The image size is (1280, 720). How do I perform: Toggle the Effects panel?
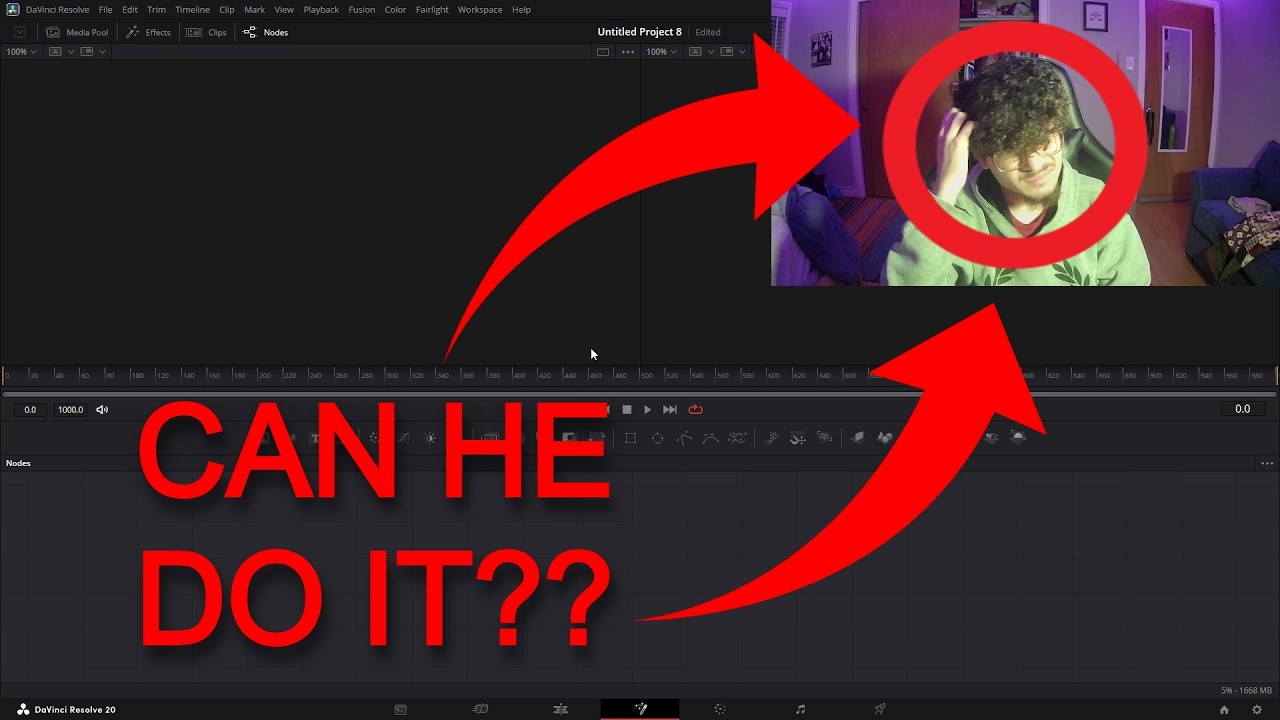pos(148,32)
